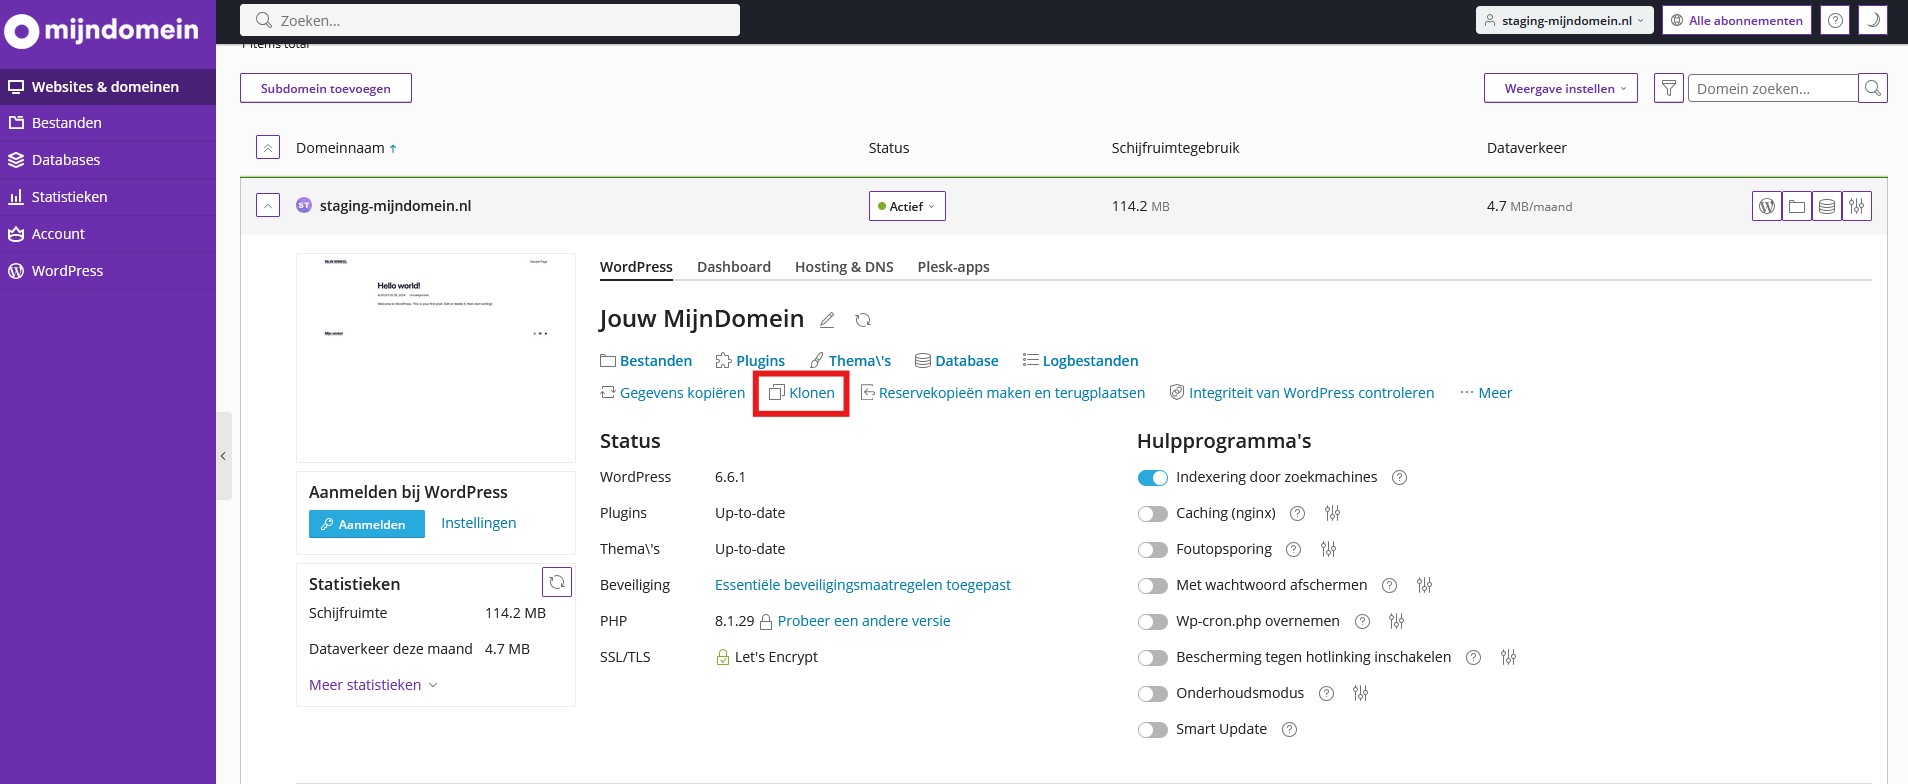Enable the Onderhoudsmodus toggle
Screen dimensions: 1908x784
(1153, 694)
